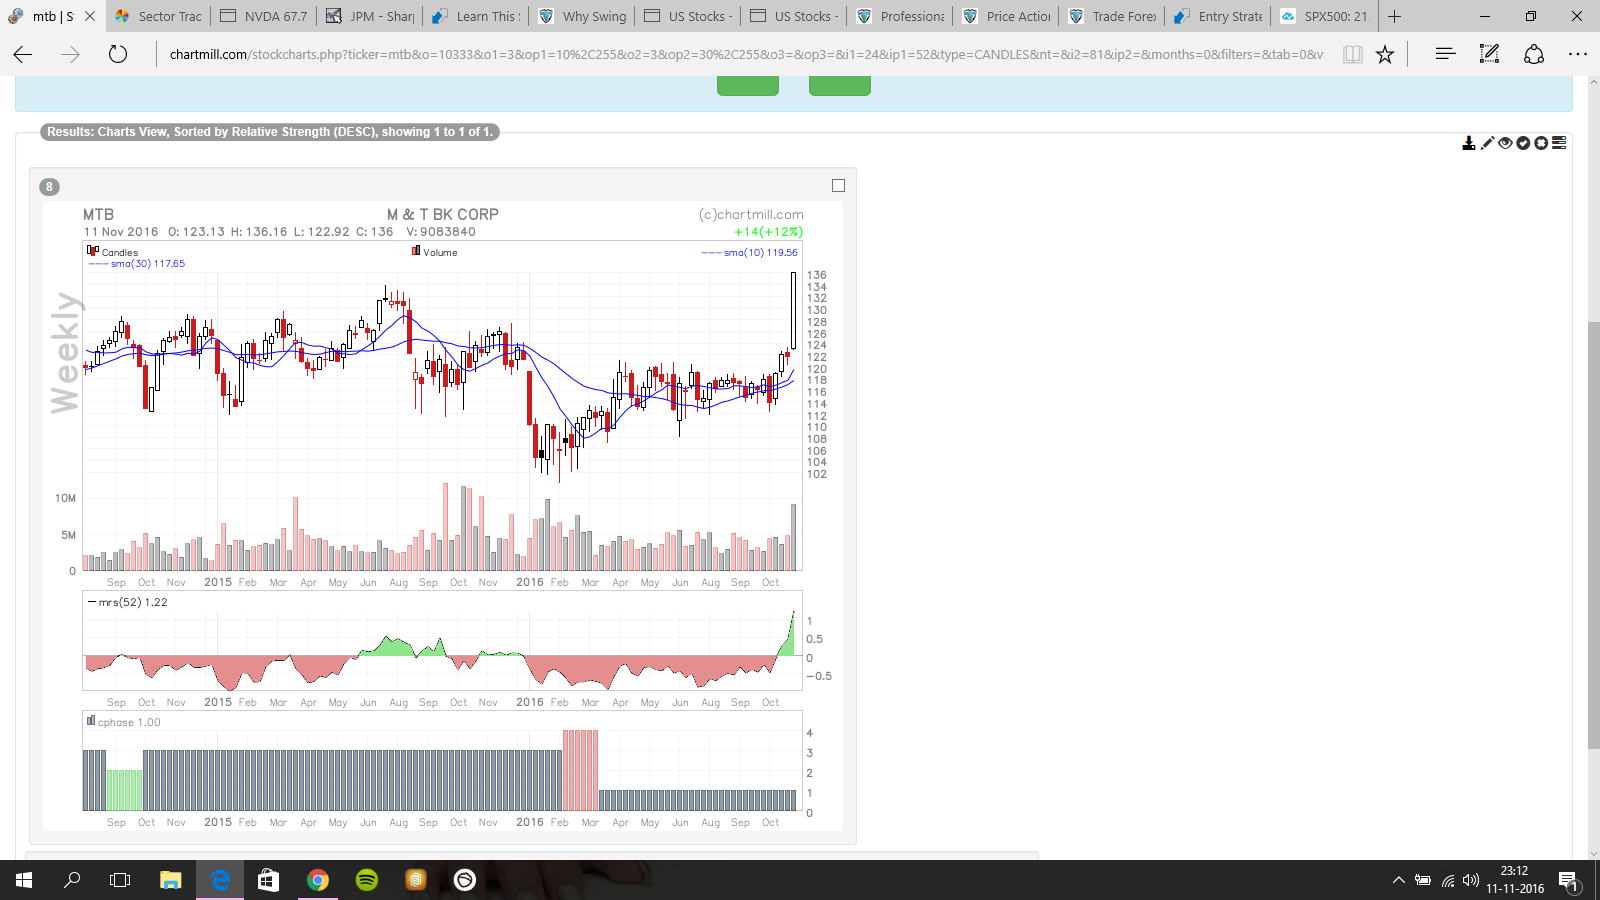Screen dimensions: 1600x900
Task: Click the volume speaker icon in tray
Action: pos(1471,880)
